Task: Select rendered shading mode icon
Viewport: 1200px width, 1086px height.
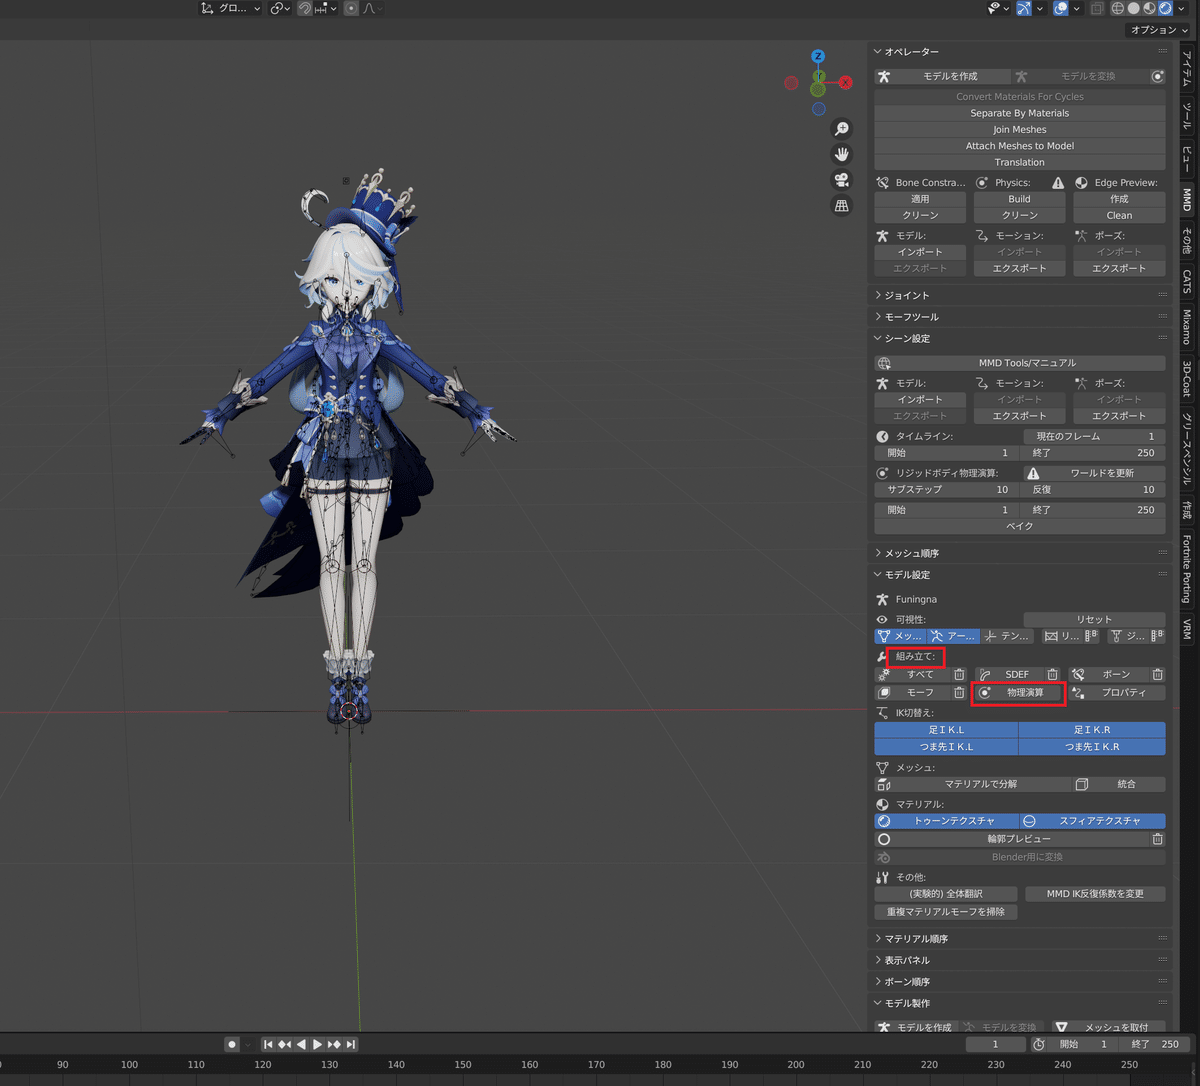Action: (1166, 8)
